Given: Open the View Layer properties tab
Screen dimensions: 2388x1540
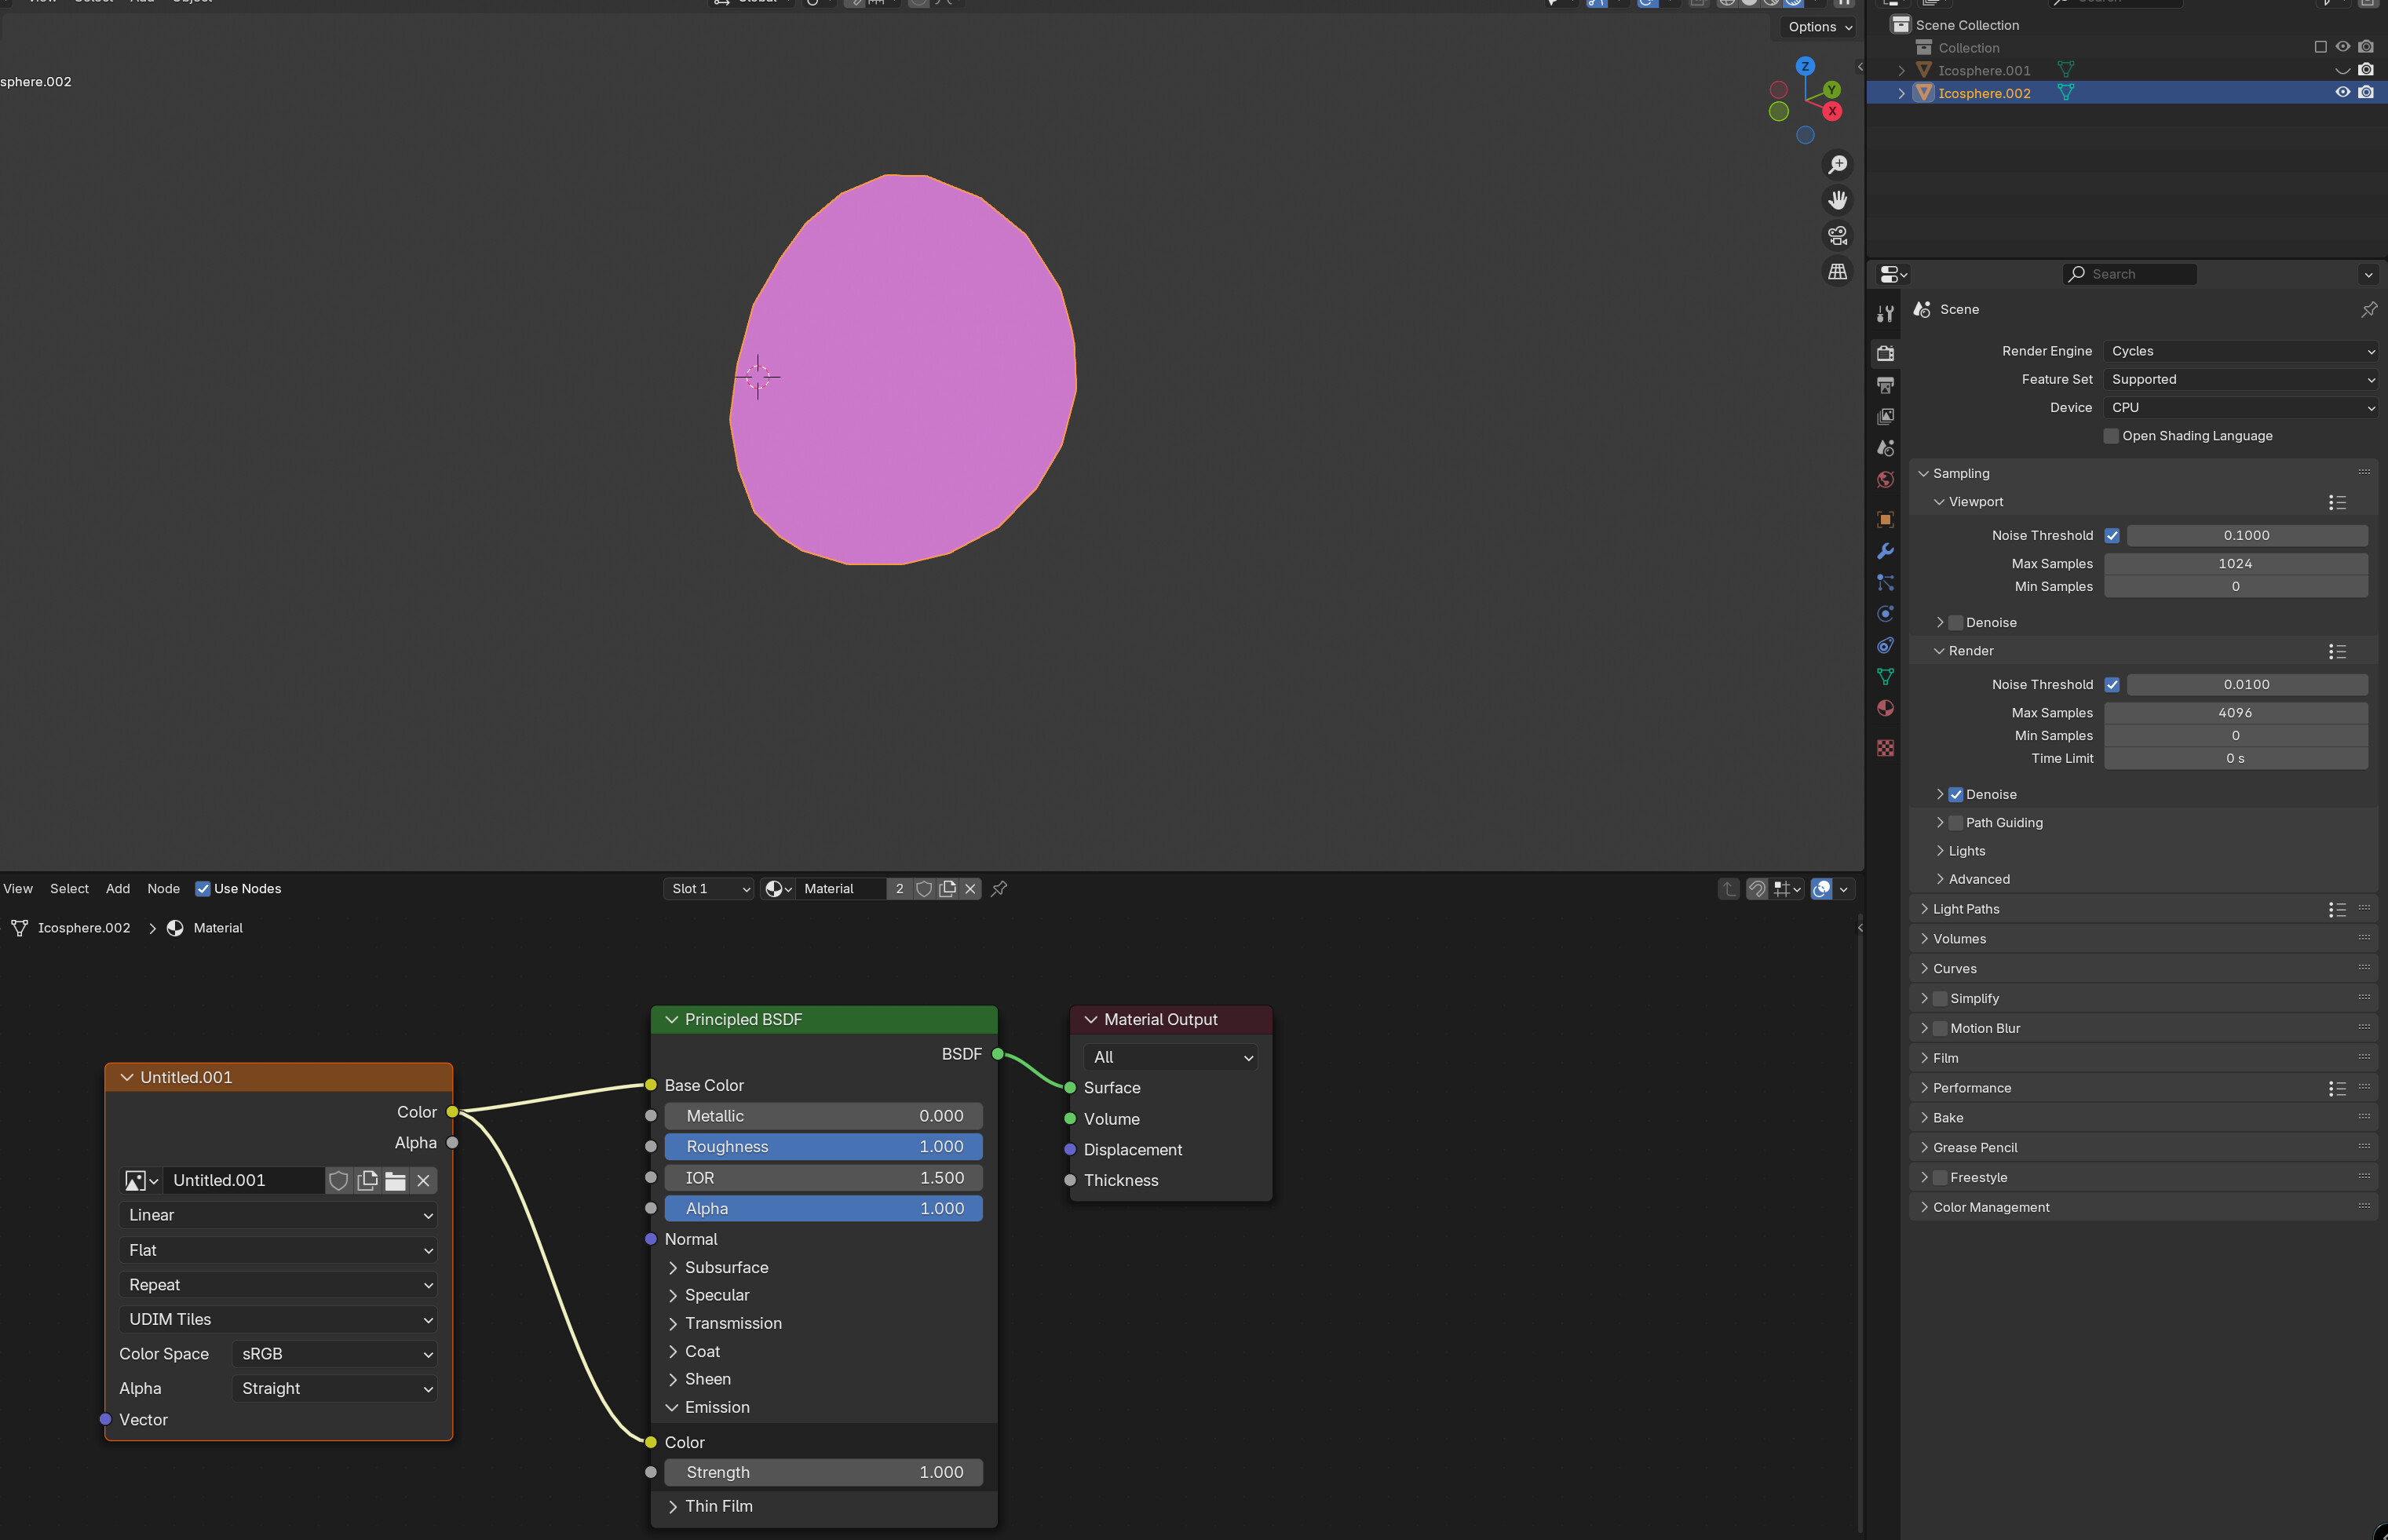Looking at the screenshot, I should pyautogui.click(x=1885, y=416).
